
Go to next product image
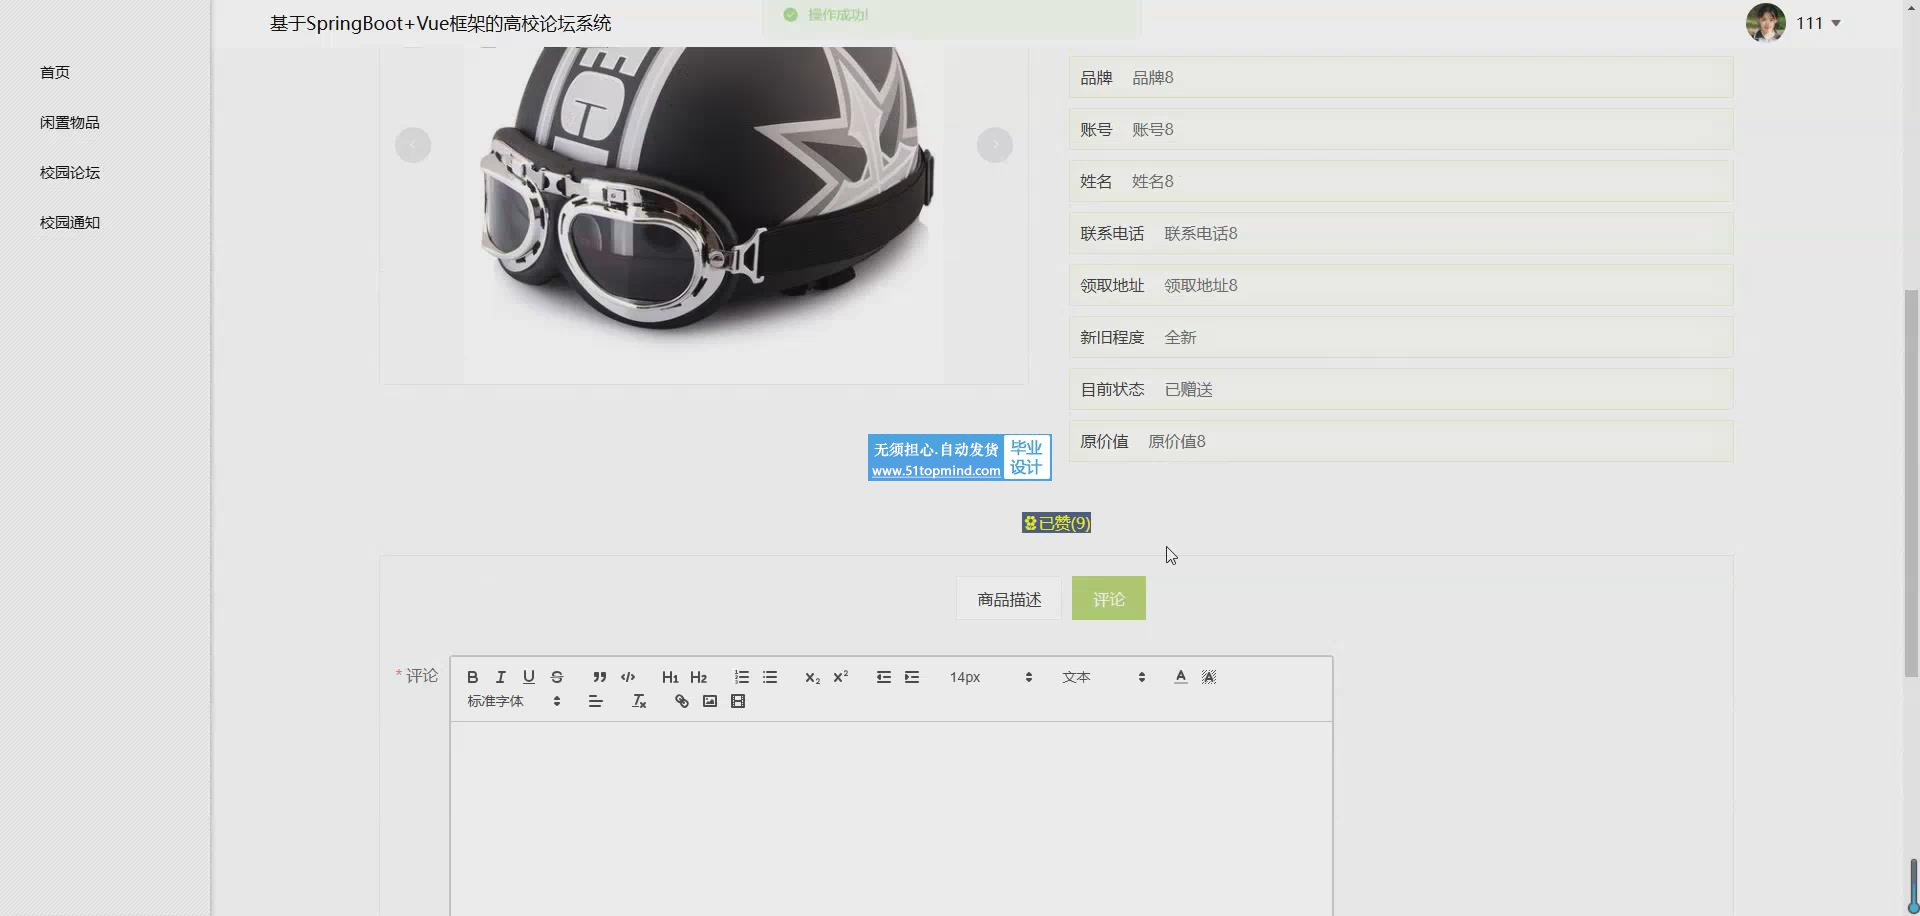(994, 145)
